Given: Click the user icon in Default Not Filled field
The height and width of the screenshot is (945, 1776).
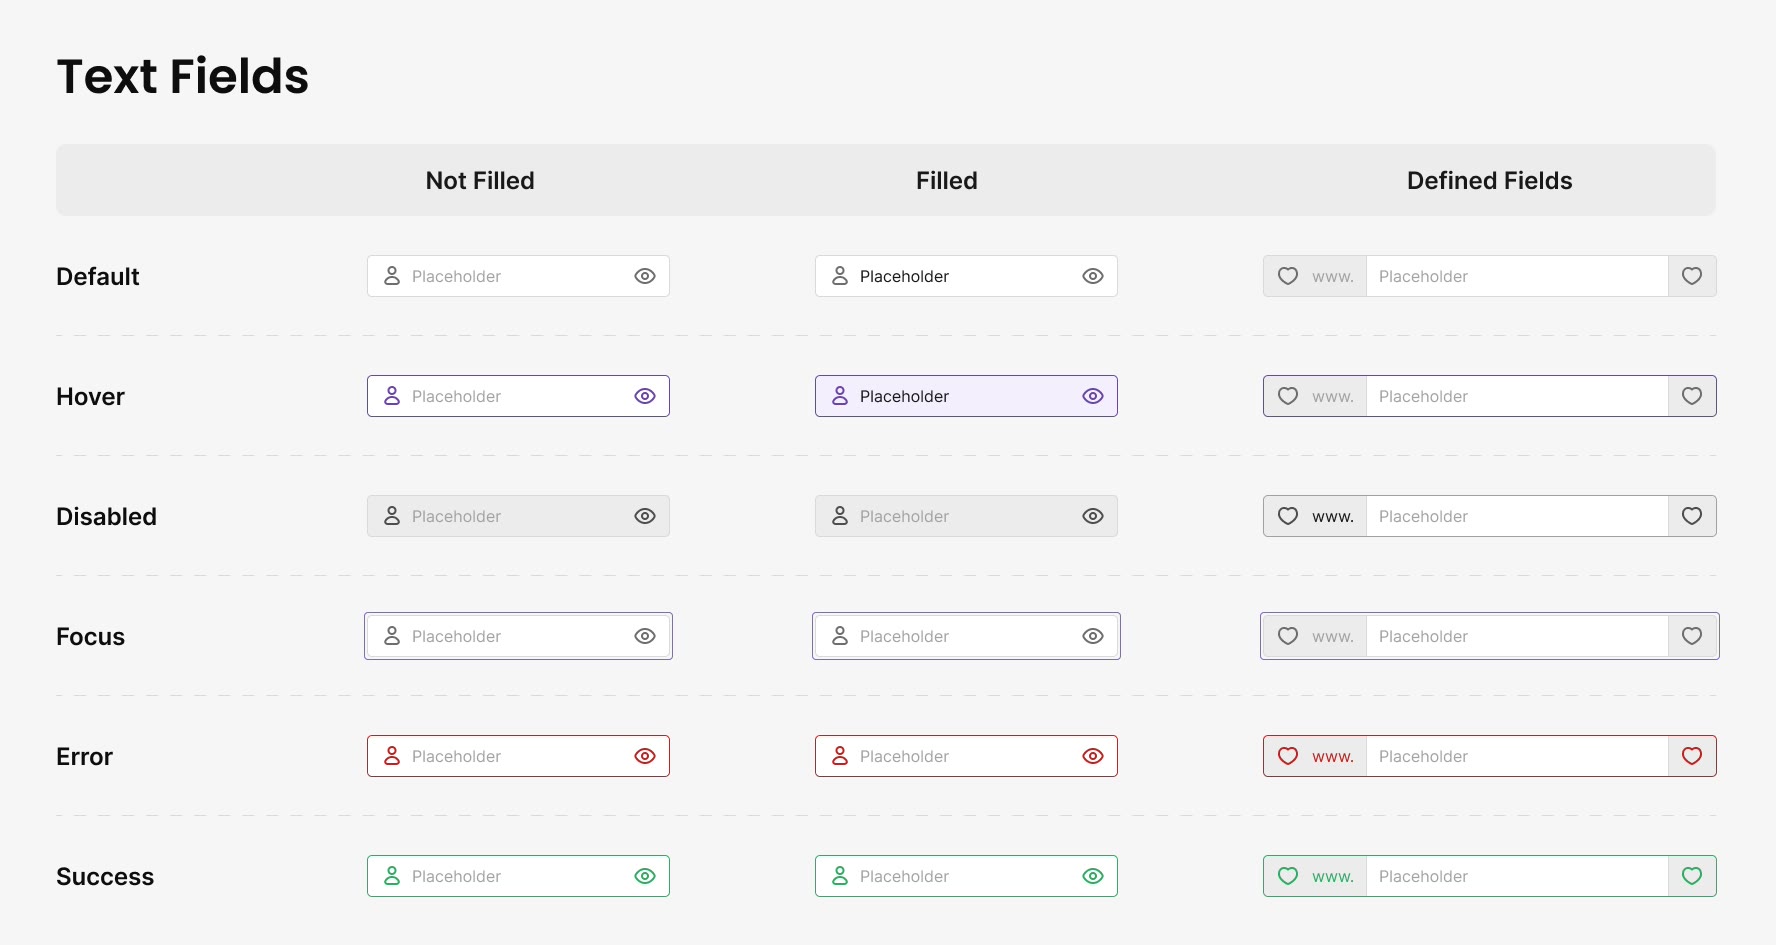Looking at the screenshot, I should (392, 276).
